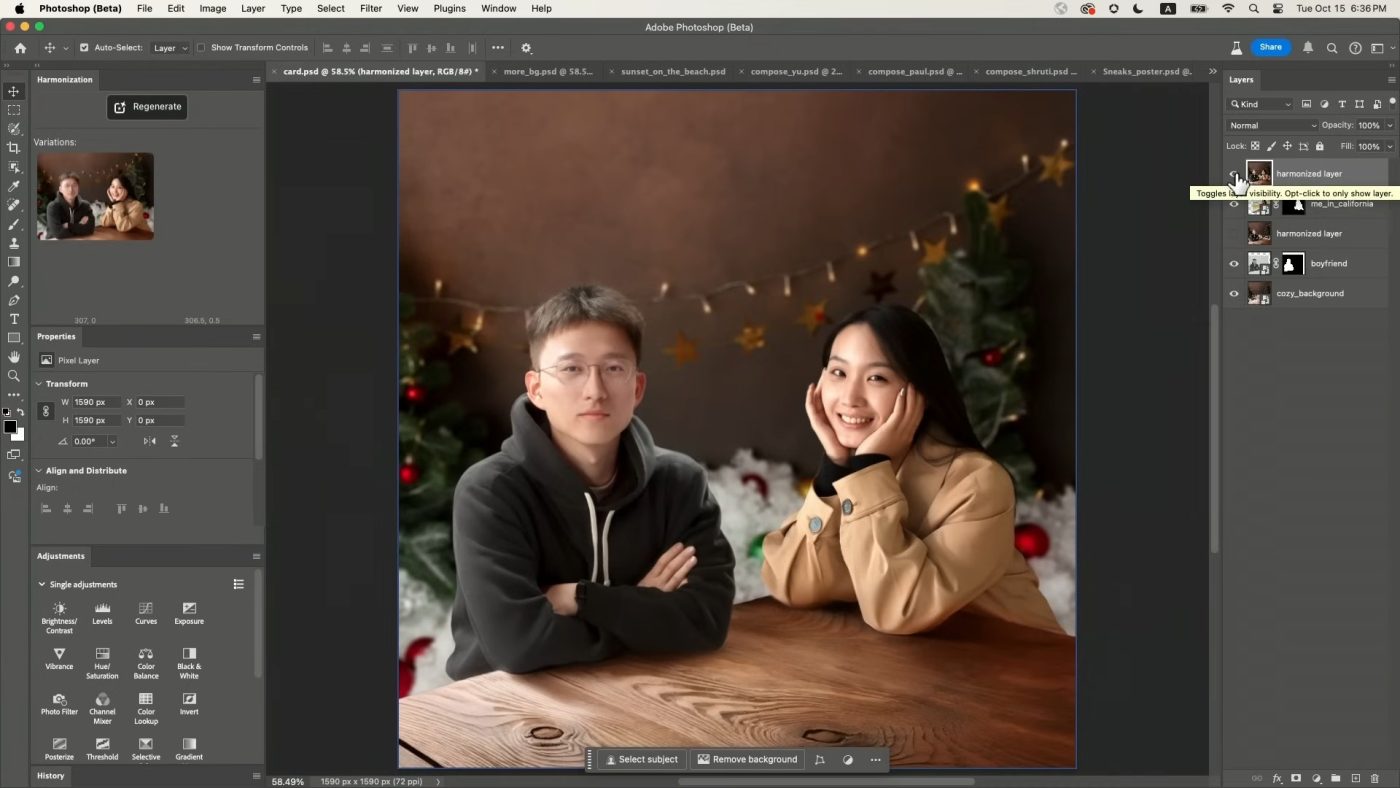Collapse the Single adjustments section

click(42, 584)
